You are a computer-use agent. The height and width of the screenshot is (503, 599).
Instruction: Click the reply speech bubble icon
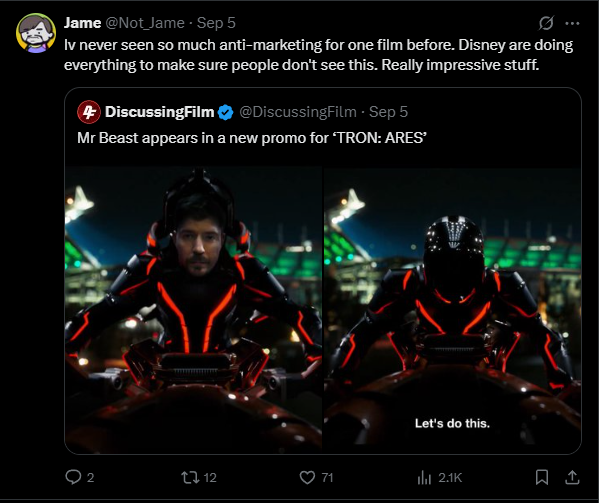[73, 477]
